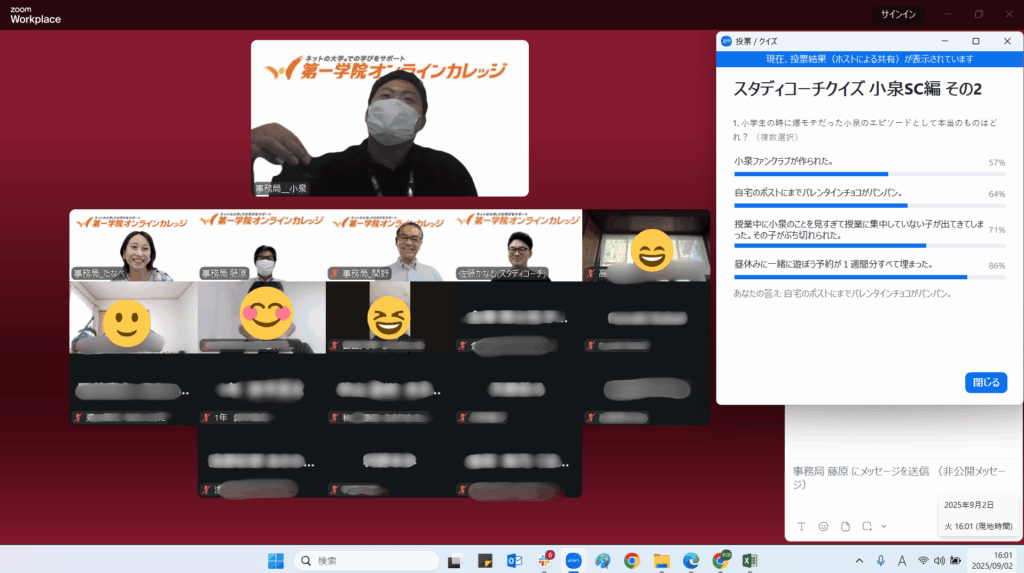Click the Zoom icon in the taskbar
The height and width of the screenshot is (573, 1024).
coord(574,561)
